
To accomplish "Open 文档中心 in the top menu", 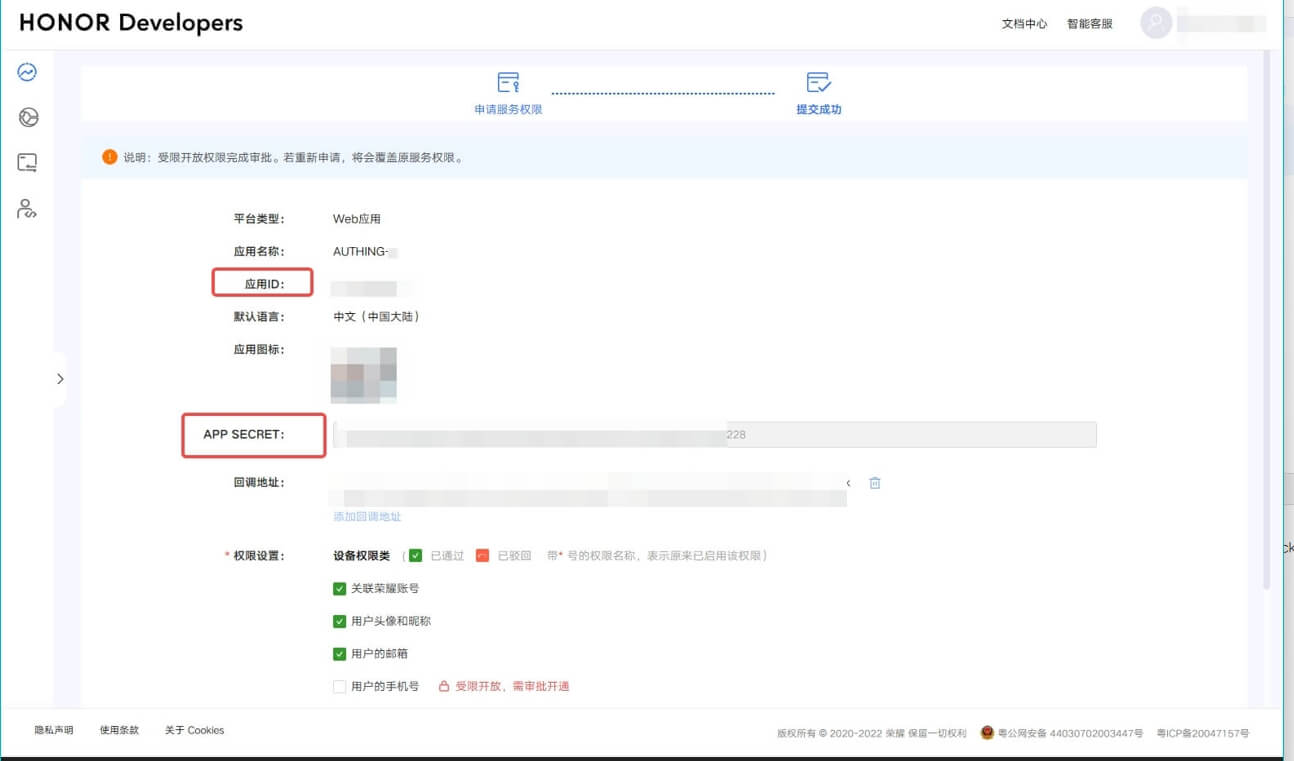I will (x=1024, y=24).
